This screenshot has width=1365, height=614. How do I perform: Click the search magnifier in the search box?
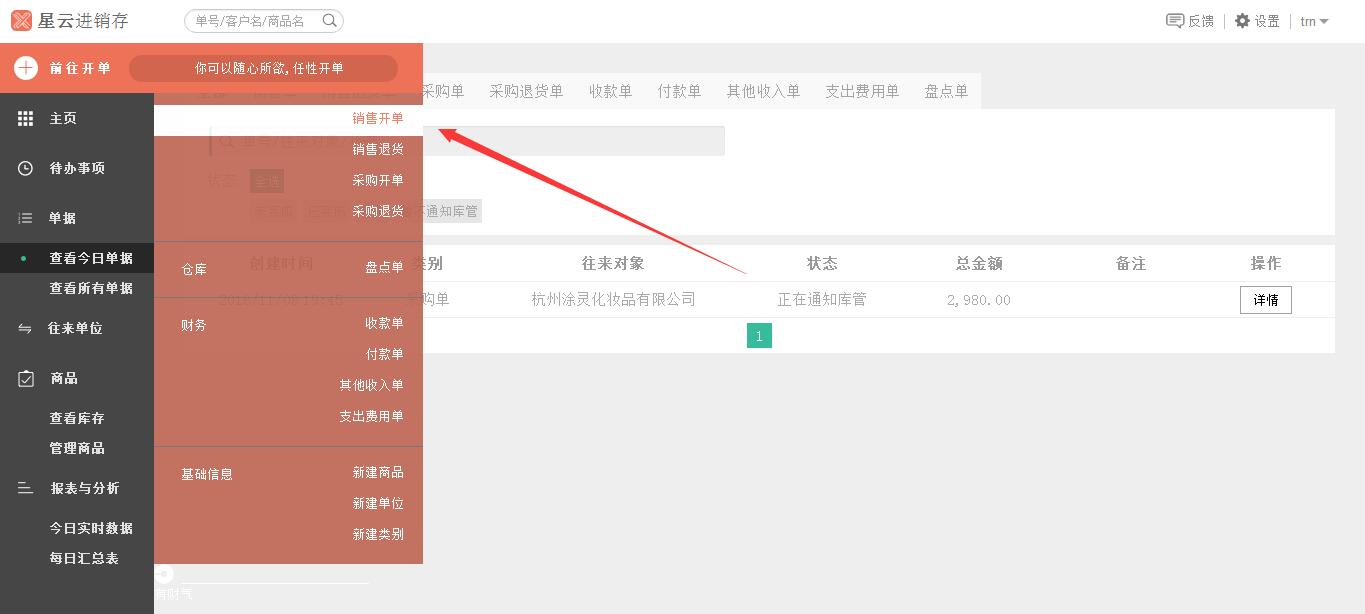coord(329,20)
